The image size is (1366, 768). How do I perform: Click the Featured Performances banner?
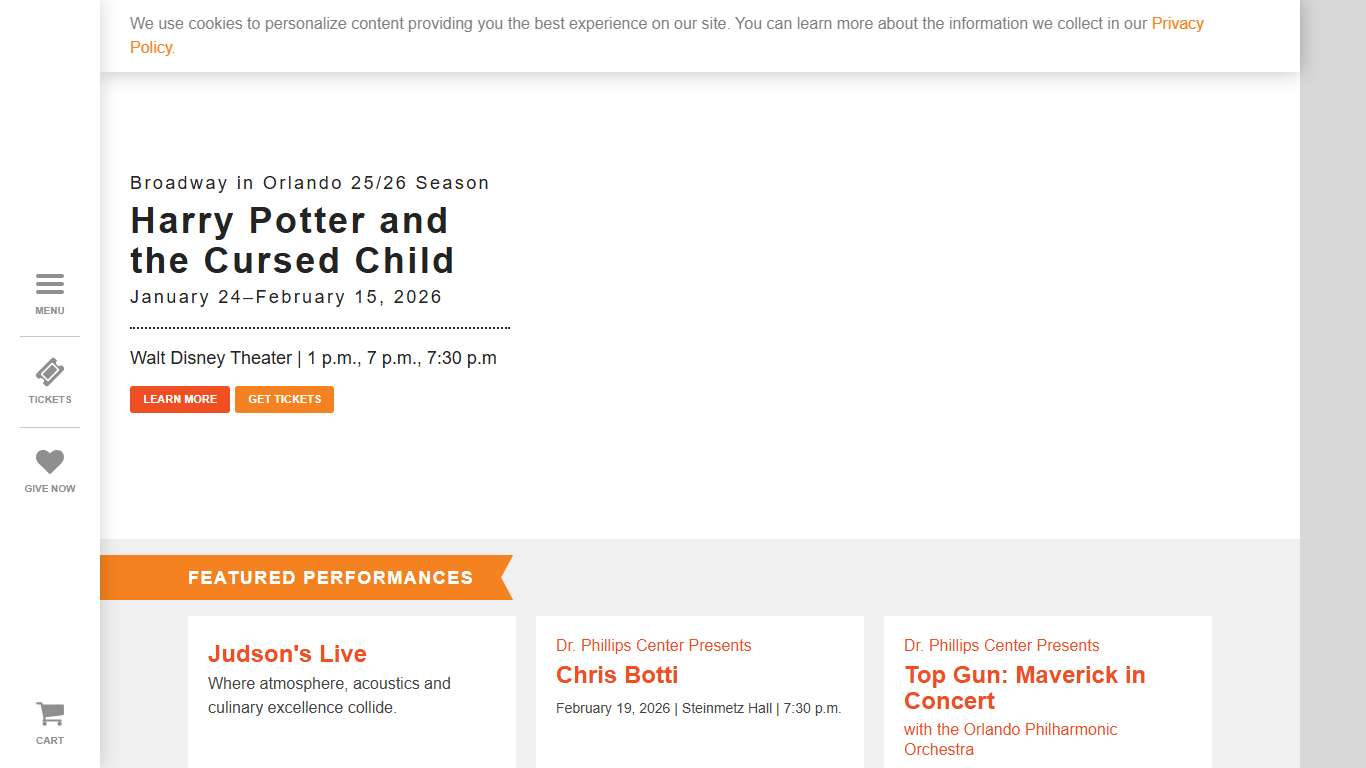point(330,578)
